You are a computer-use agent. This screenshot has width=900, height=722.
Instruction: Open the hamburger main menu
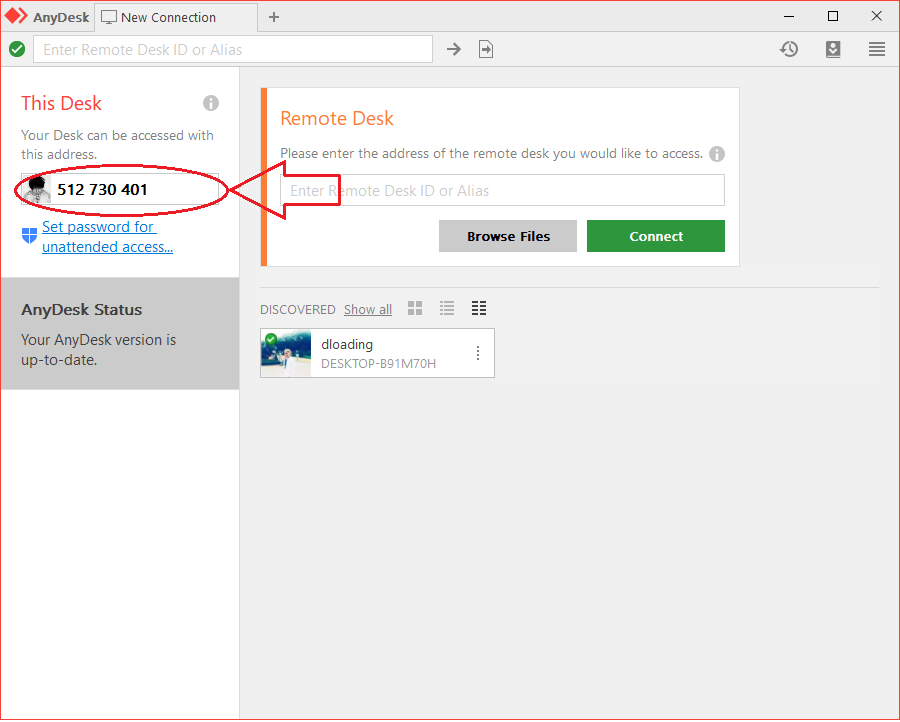coord(876,49)
